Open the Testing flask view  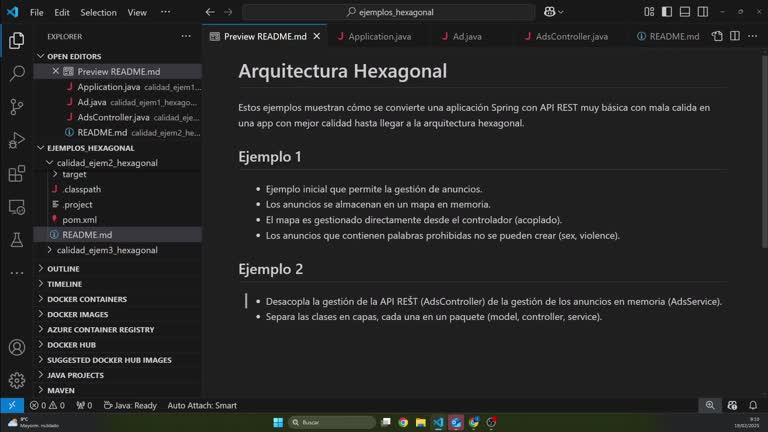coord(17,240)
